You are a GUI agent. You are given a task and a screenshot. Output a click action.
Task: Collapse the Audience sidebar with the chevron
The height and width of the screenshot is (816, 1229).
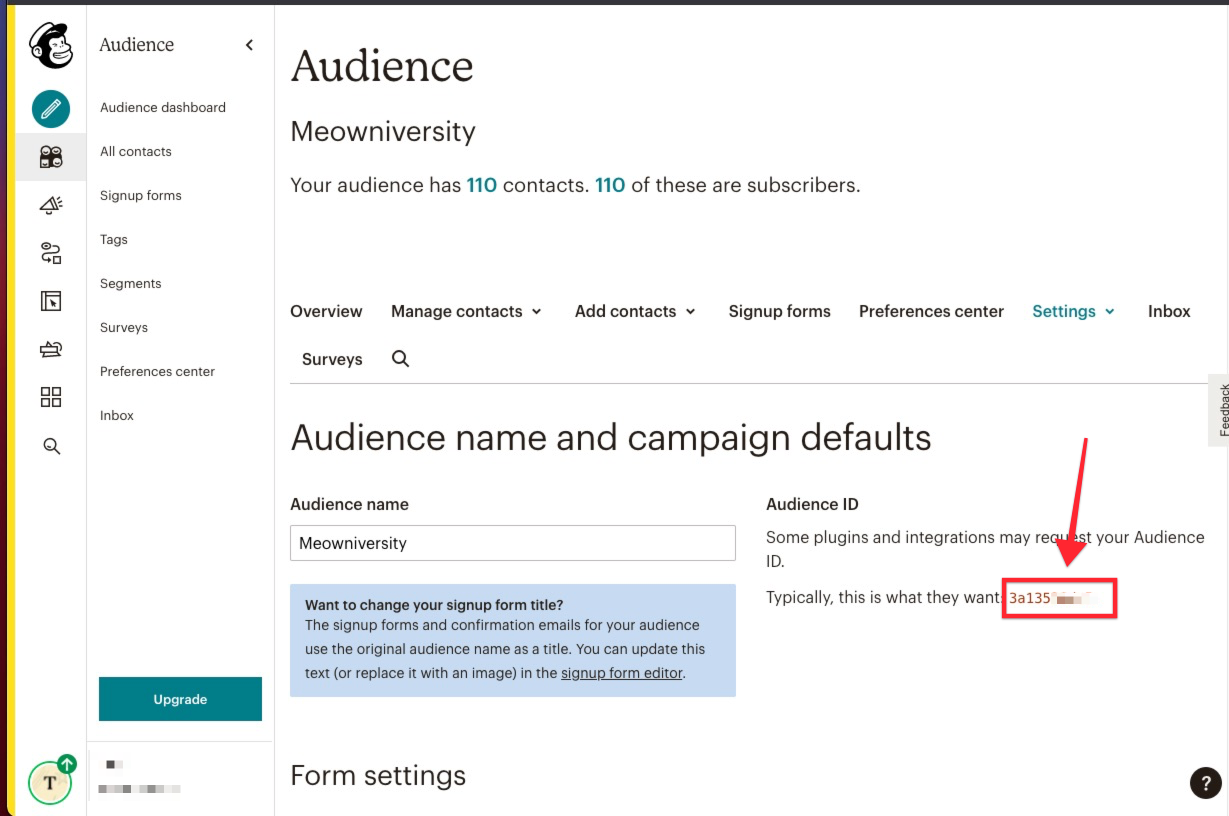249,45
